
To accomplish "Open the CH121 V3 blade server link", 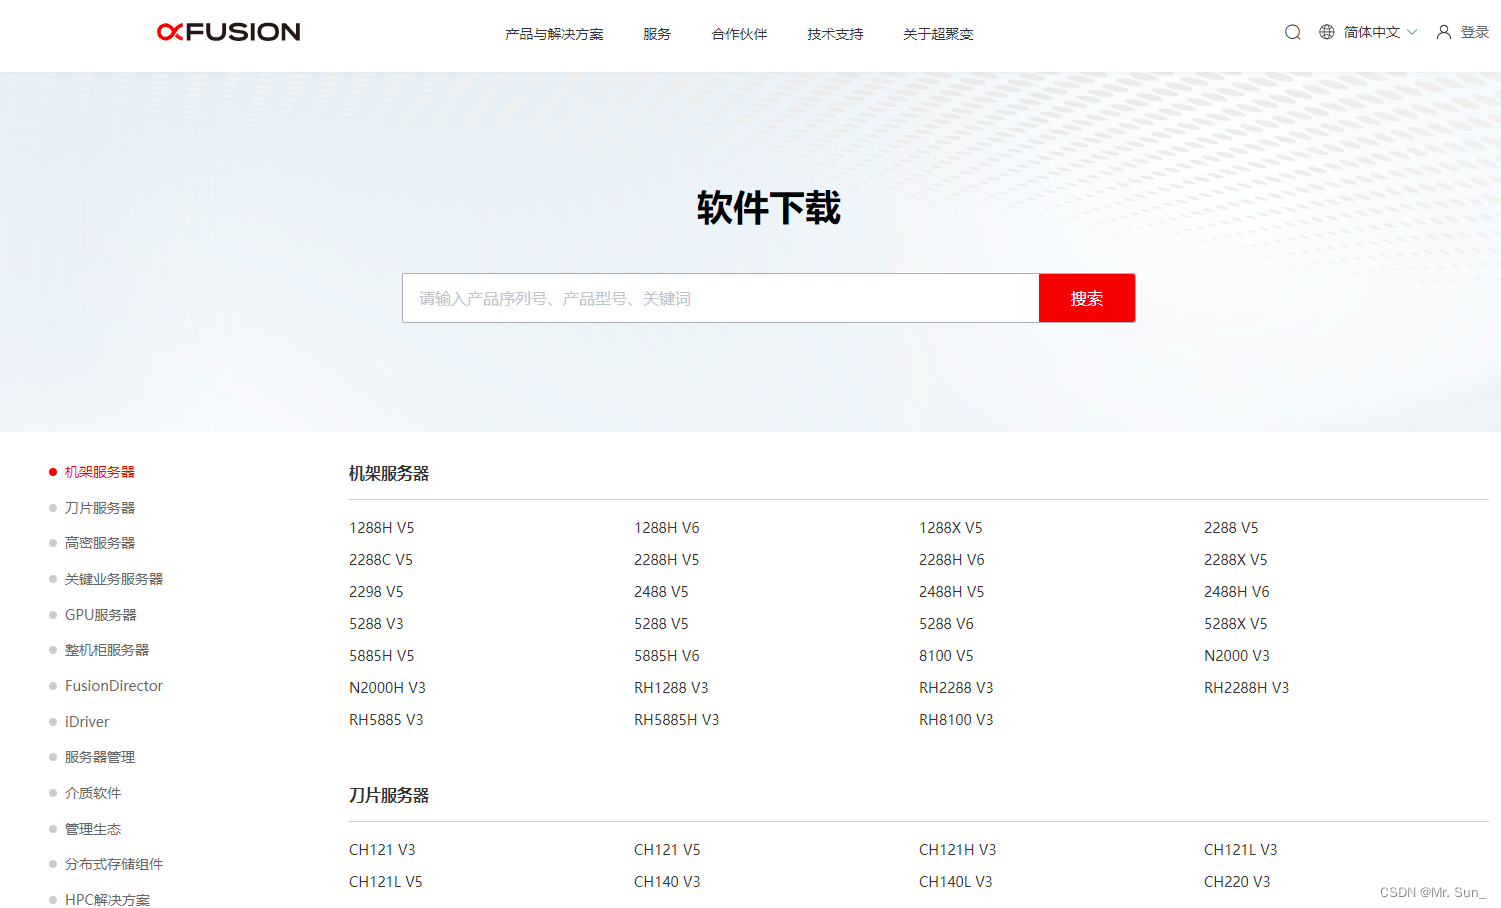I will pos(382,850).
